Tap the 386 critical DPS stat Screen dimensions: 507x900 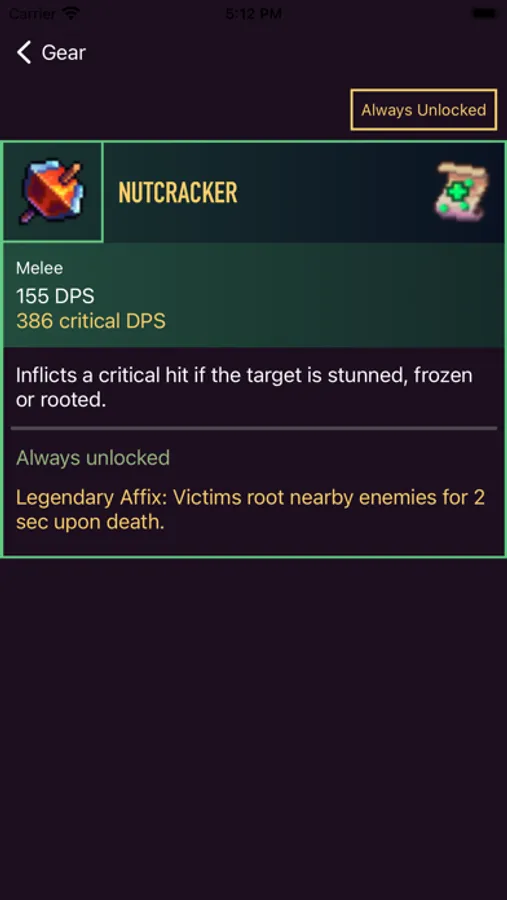pyautogui.click(x=91, y=321)
